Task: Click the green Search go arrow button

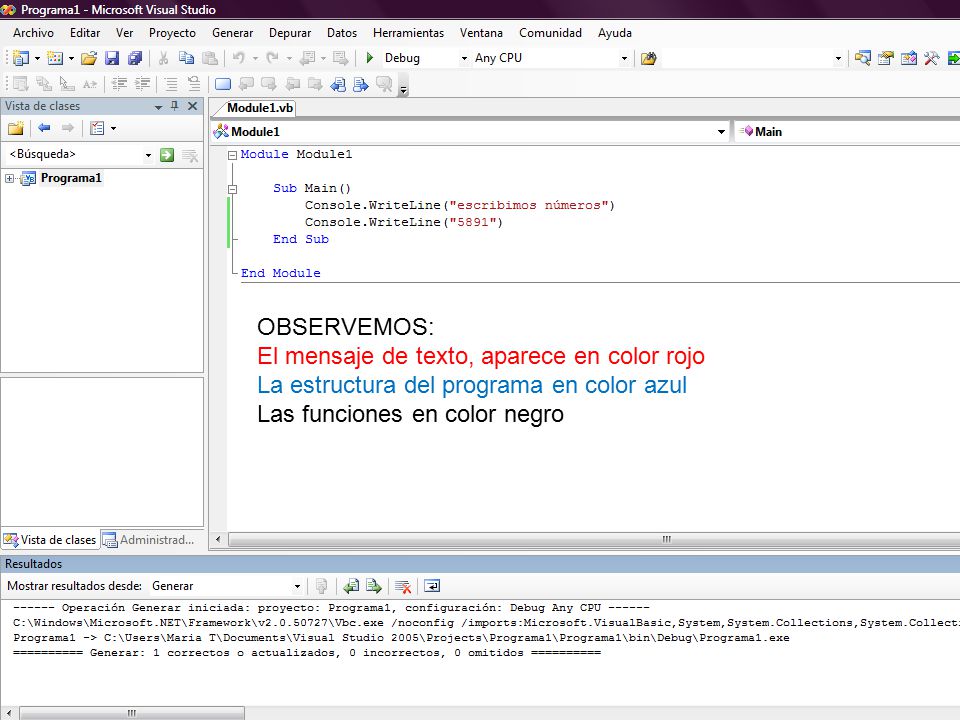Action: click(x=167, y=155)
